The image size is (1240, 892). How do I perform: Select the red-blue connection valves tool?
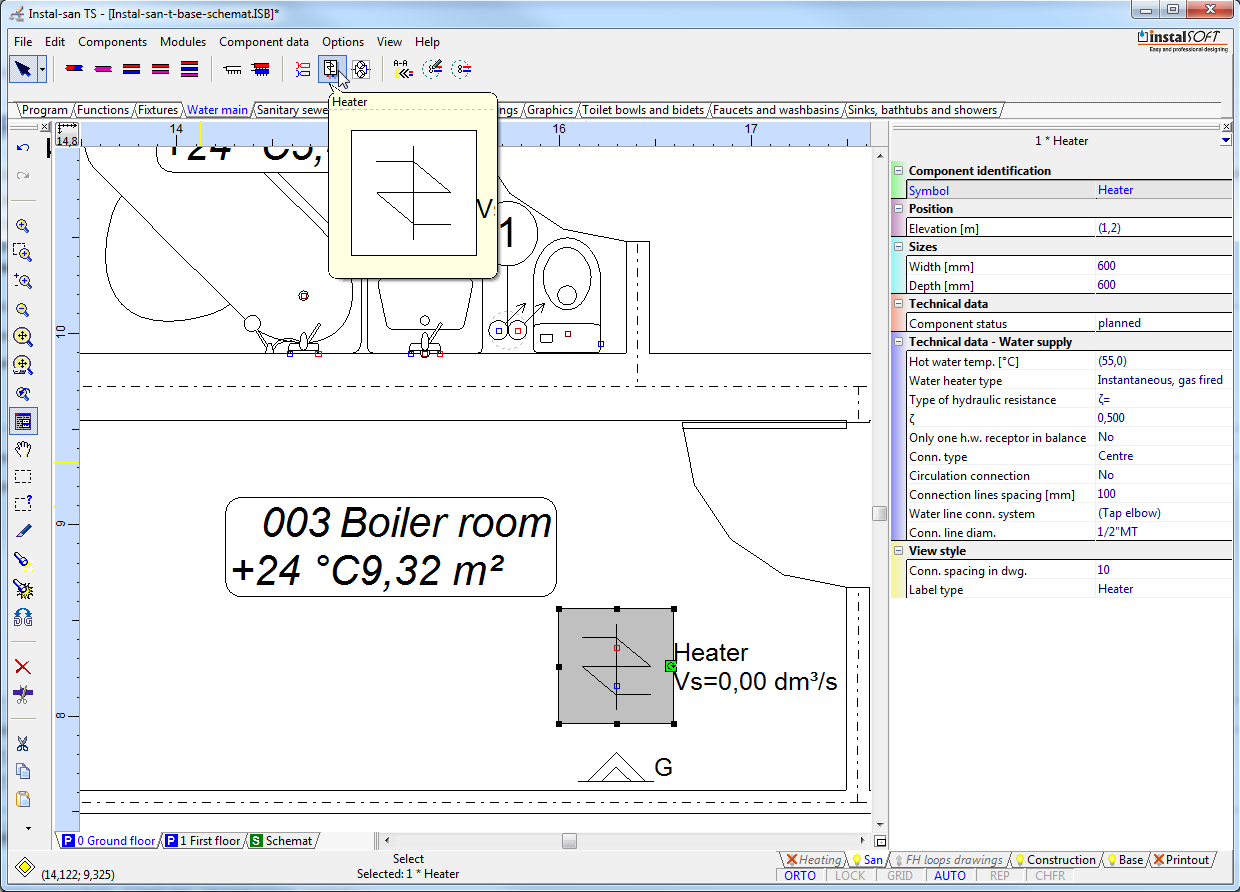302,69
